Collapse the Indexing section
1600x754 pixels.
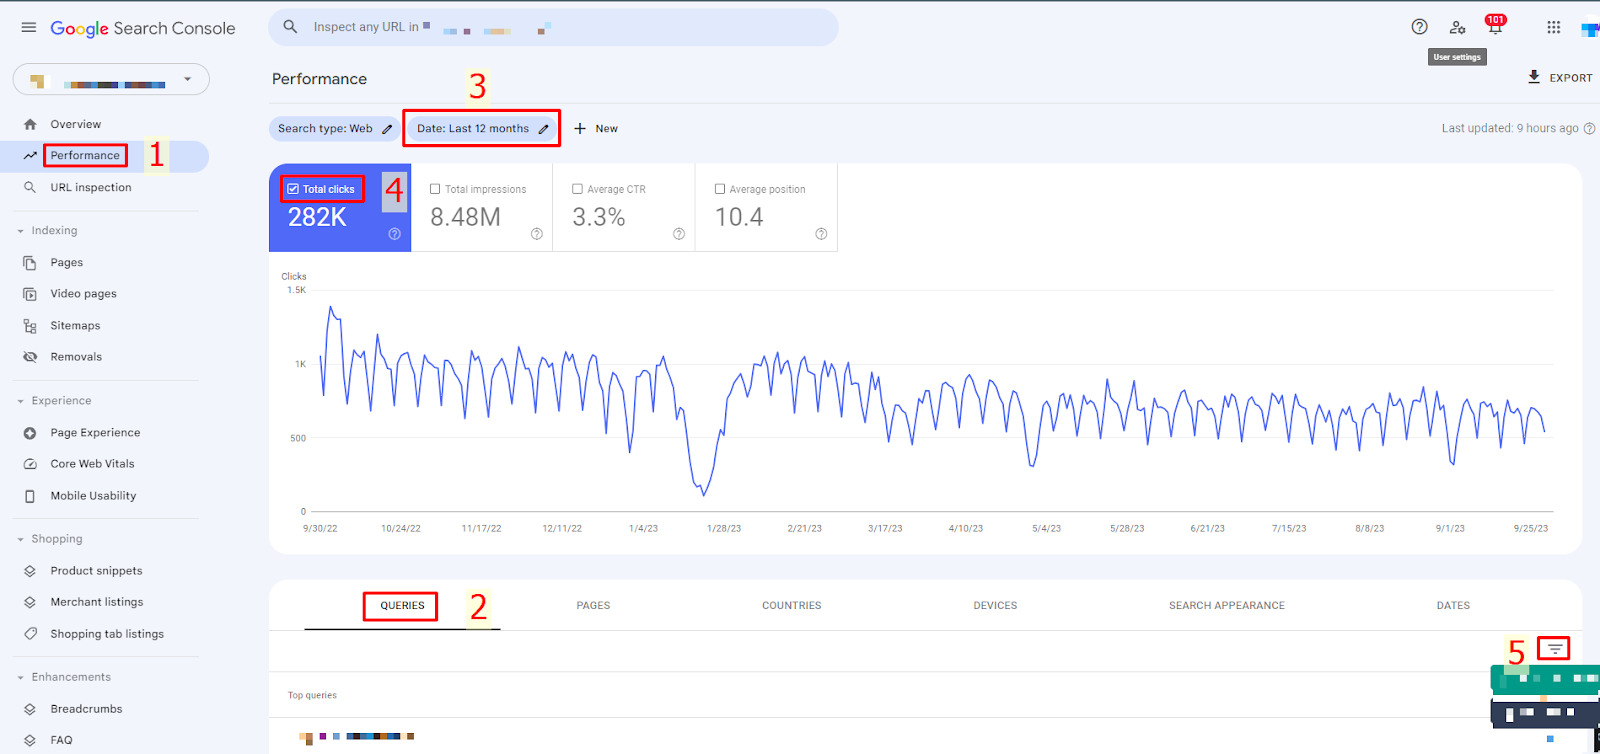(21, 231)
